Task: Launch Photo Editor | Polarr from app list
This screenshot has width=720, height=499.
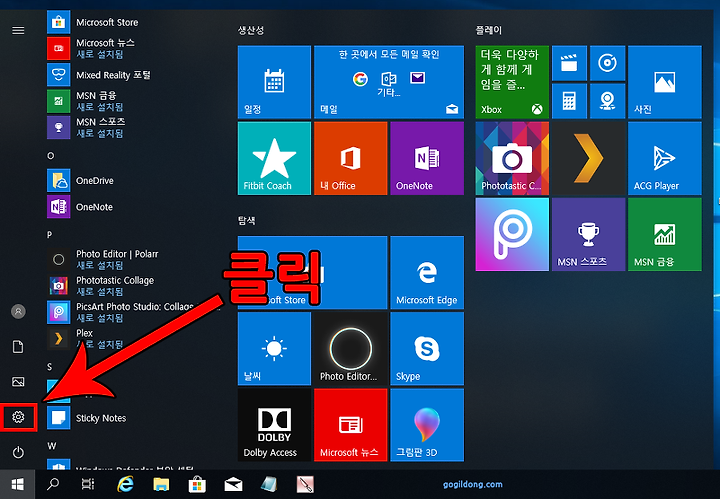Action: (x=133, y=259)
